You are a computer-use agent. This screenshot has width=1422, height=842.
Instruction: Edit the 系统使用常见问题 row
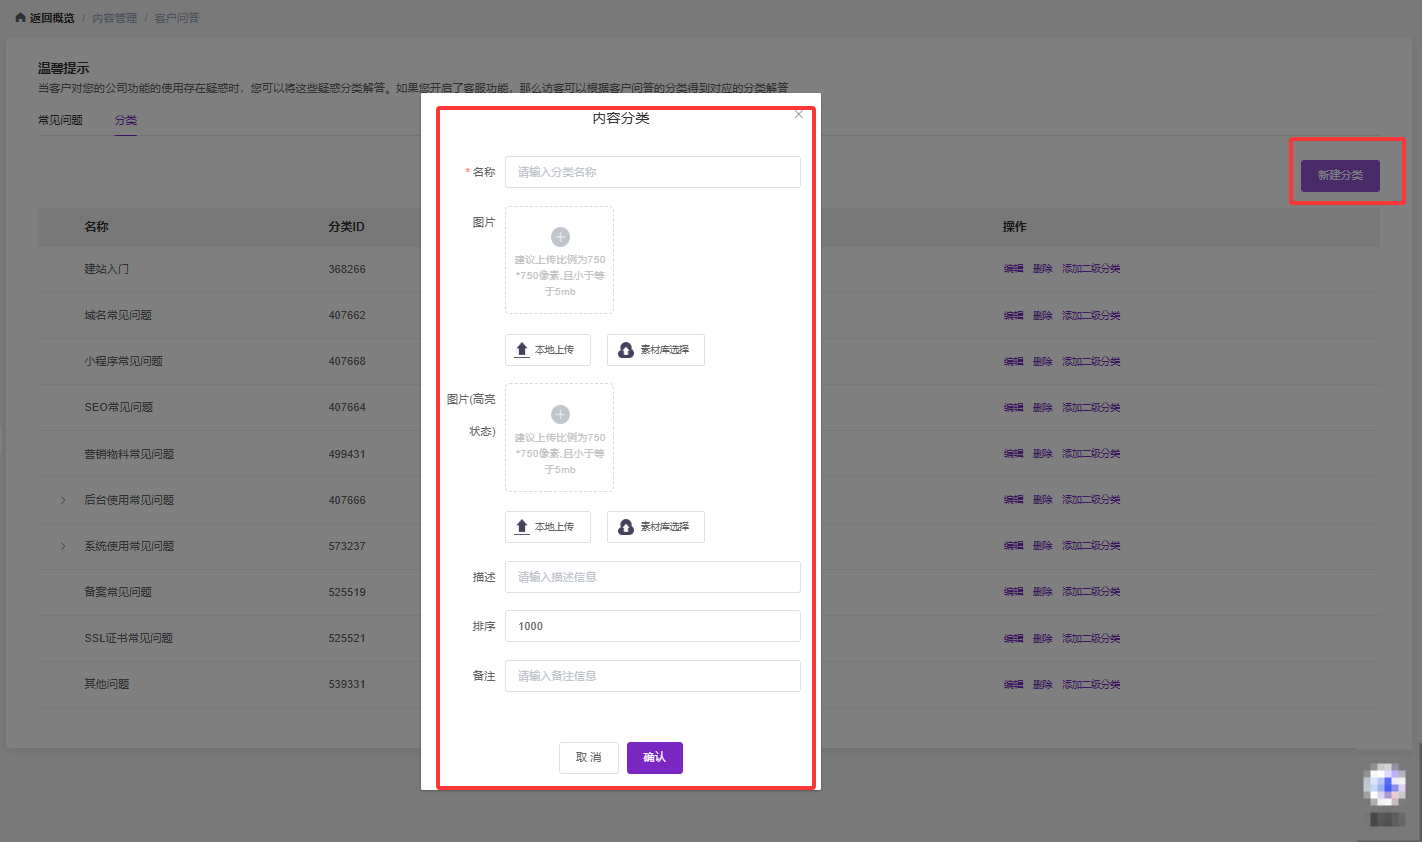pos(1013,546)
